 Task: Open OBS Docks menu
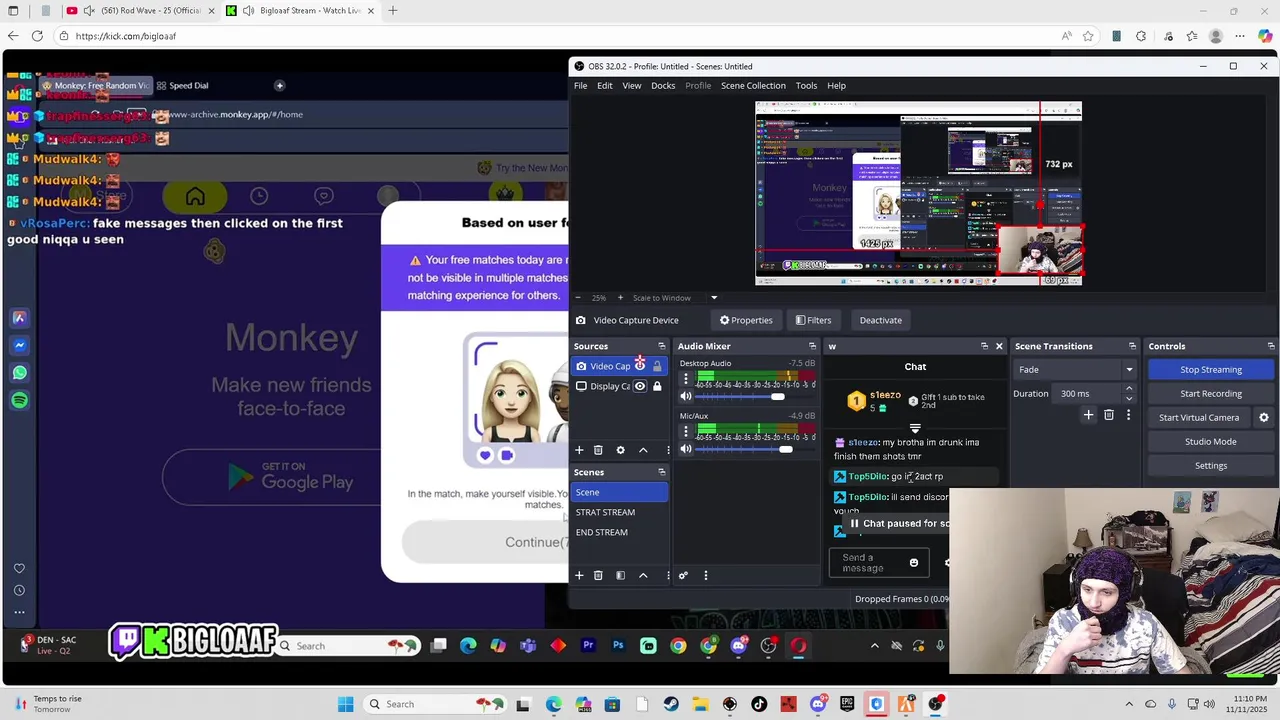pyautogui.click(x=663, y=85)
